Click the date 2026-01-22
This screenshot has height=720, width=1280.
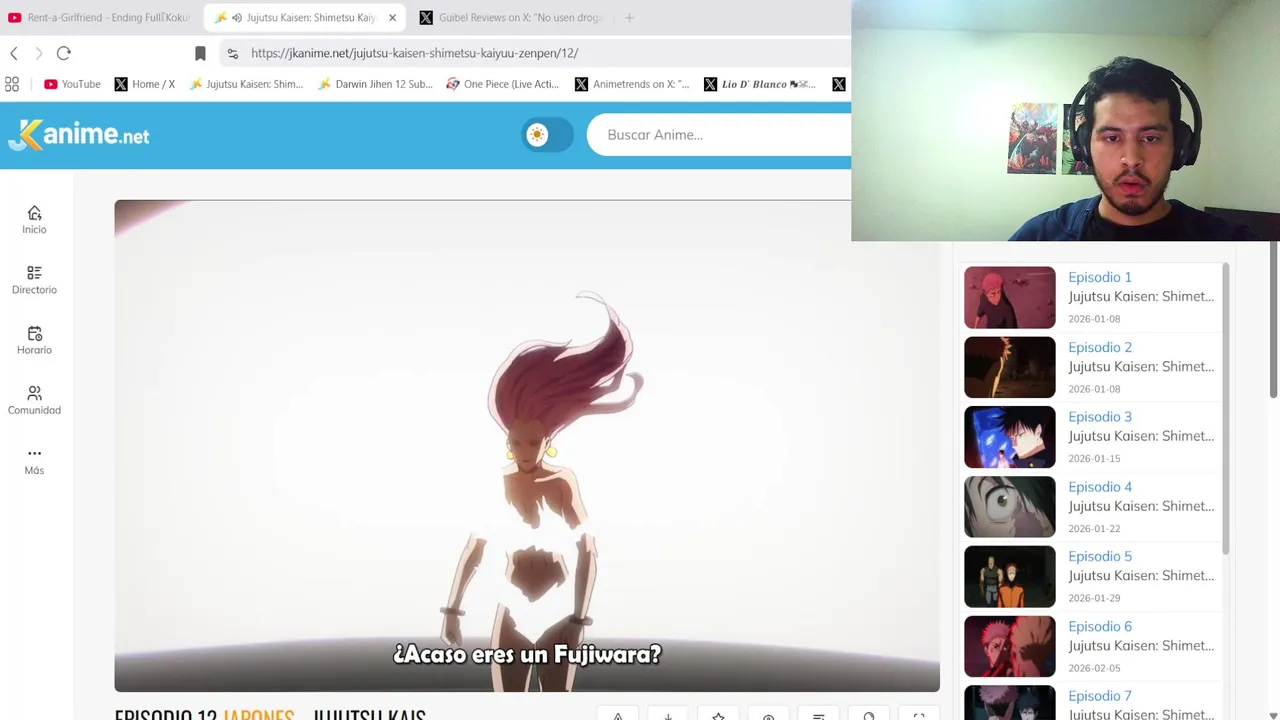click(x=1094, y=528)
